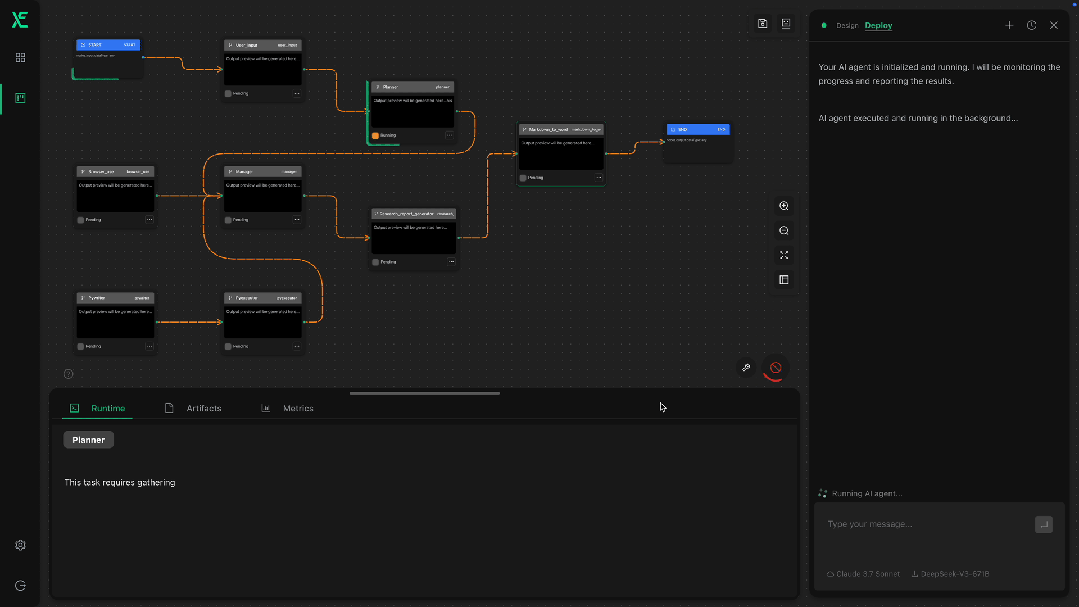Open the dashboard grid icon in the sidebar
This screenshot has width=1079, height=607.
click(x=20, y=58)
